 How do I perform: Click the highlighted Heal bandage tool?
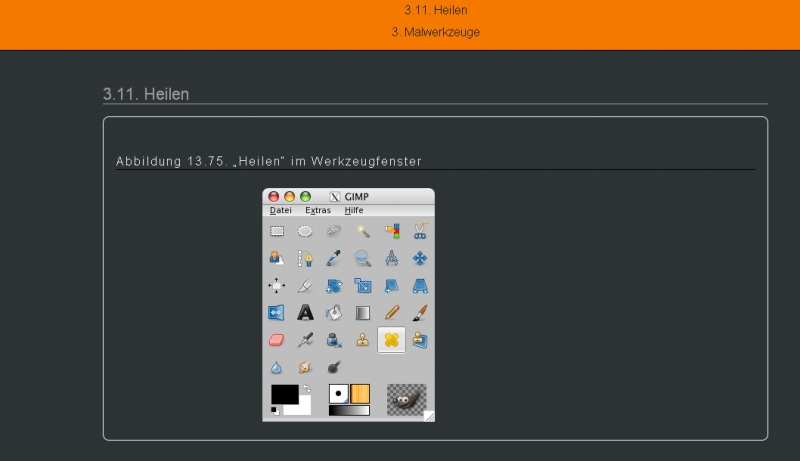(391, 340)
